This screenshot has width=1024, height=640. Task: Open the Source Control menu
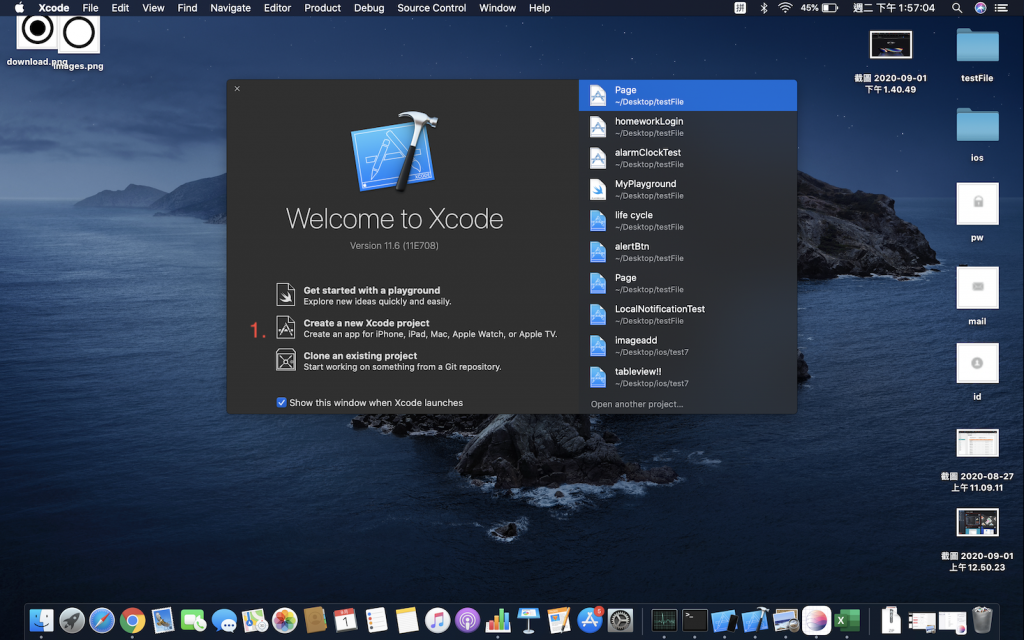432,8
